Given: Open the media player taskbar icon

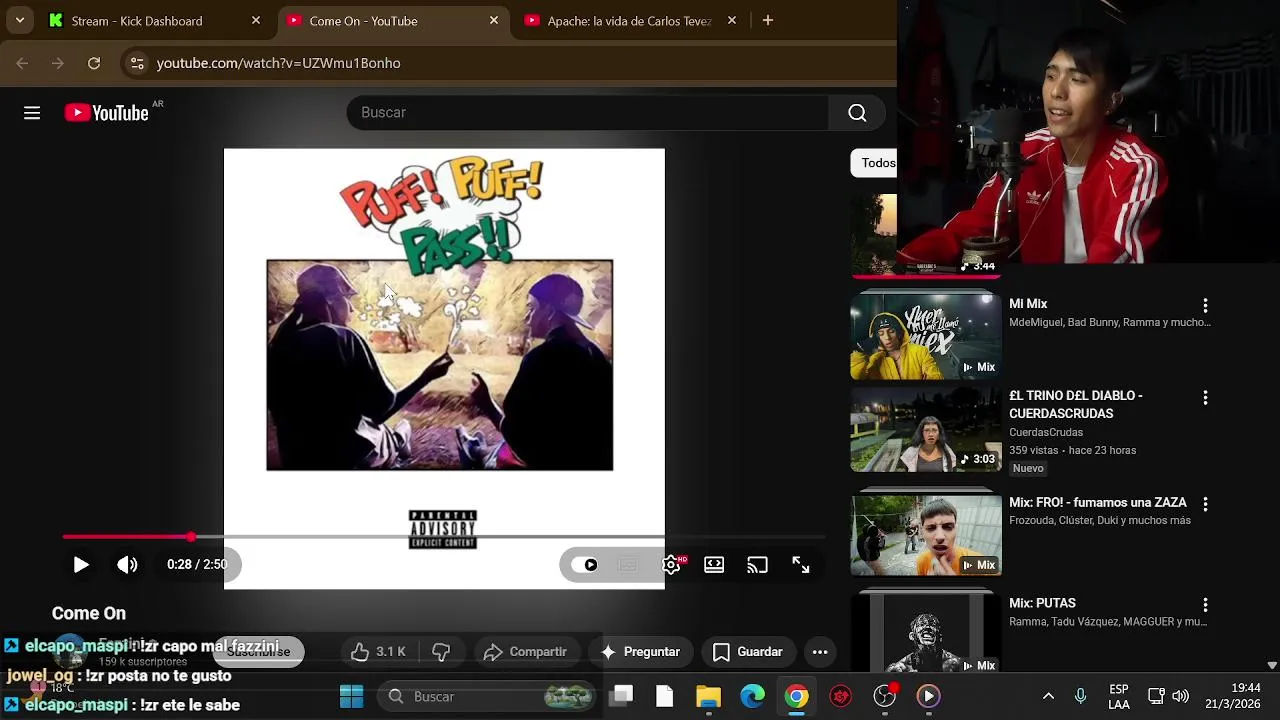Looking at the screenshot, I should click(929, 697).
